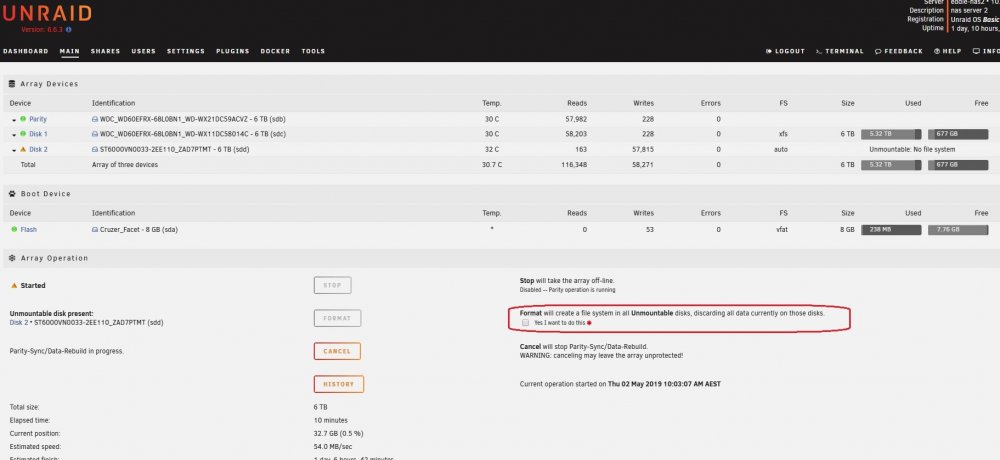Open the parity History button

[x=339, y=384]
